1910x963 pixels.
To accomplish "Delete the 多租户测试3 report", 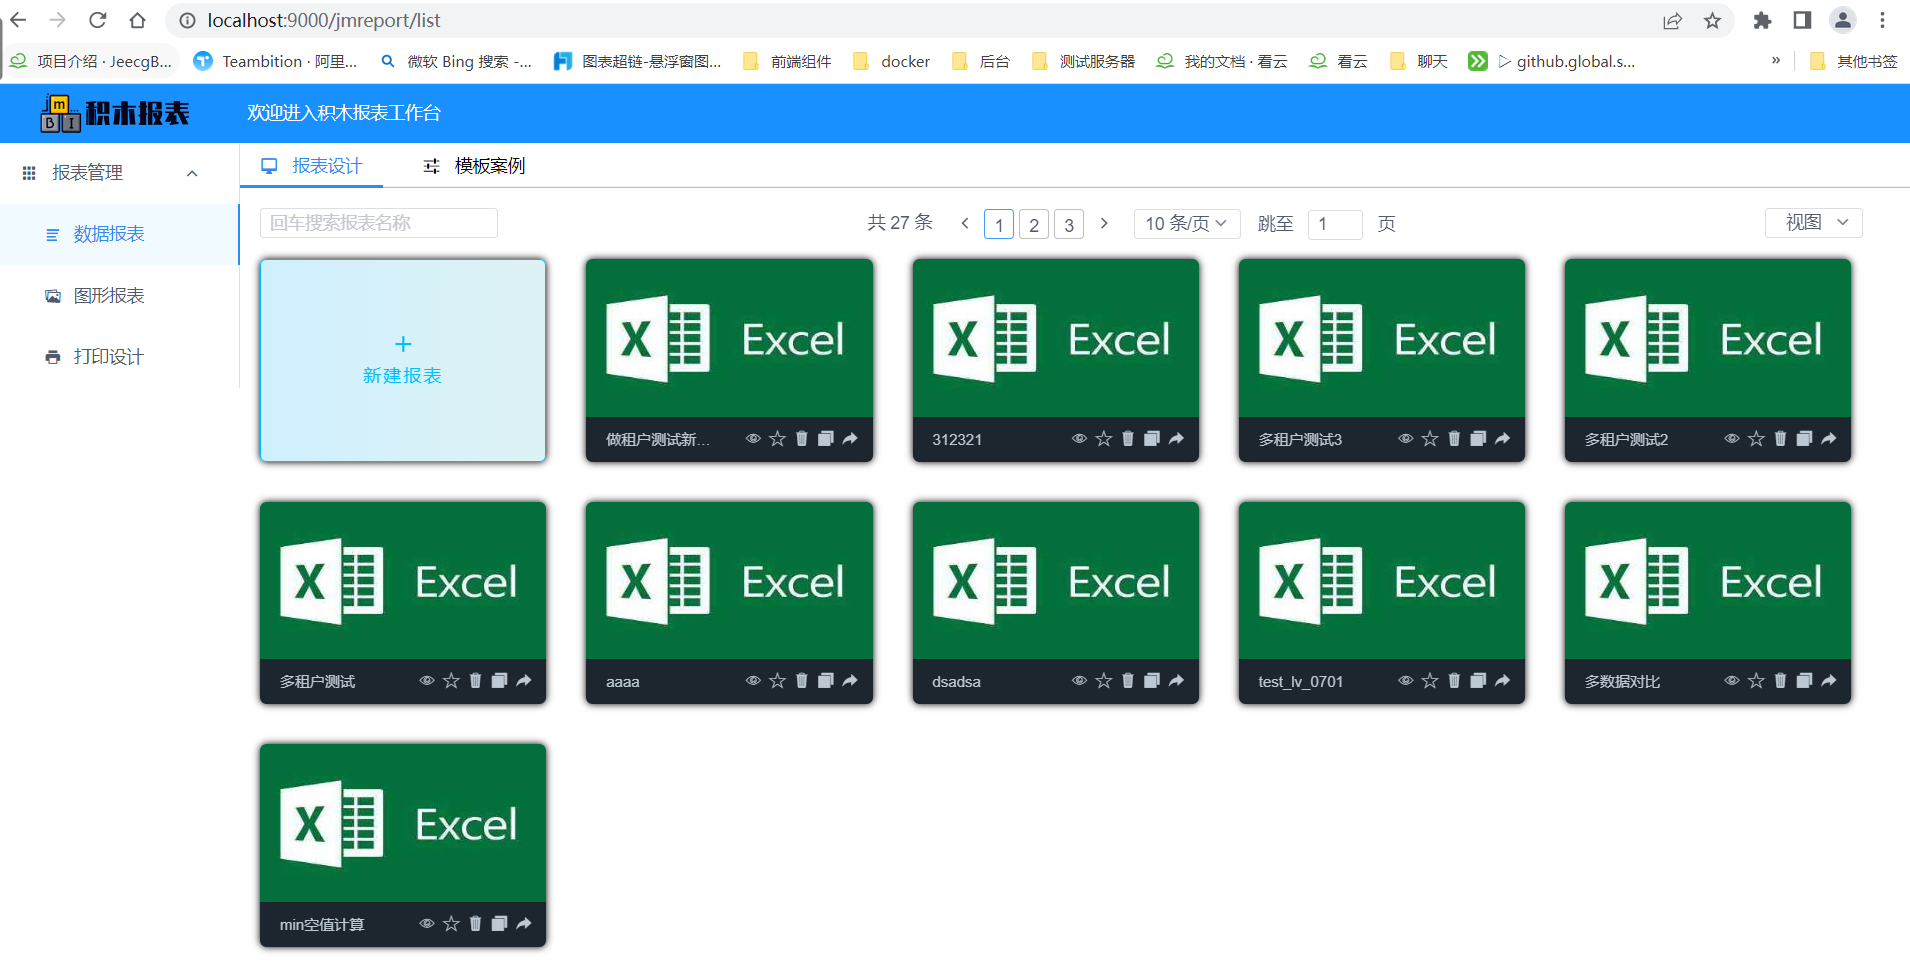I will point(1454,439).
